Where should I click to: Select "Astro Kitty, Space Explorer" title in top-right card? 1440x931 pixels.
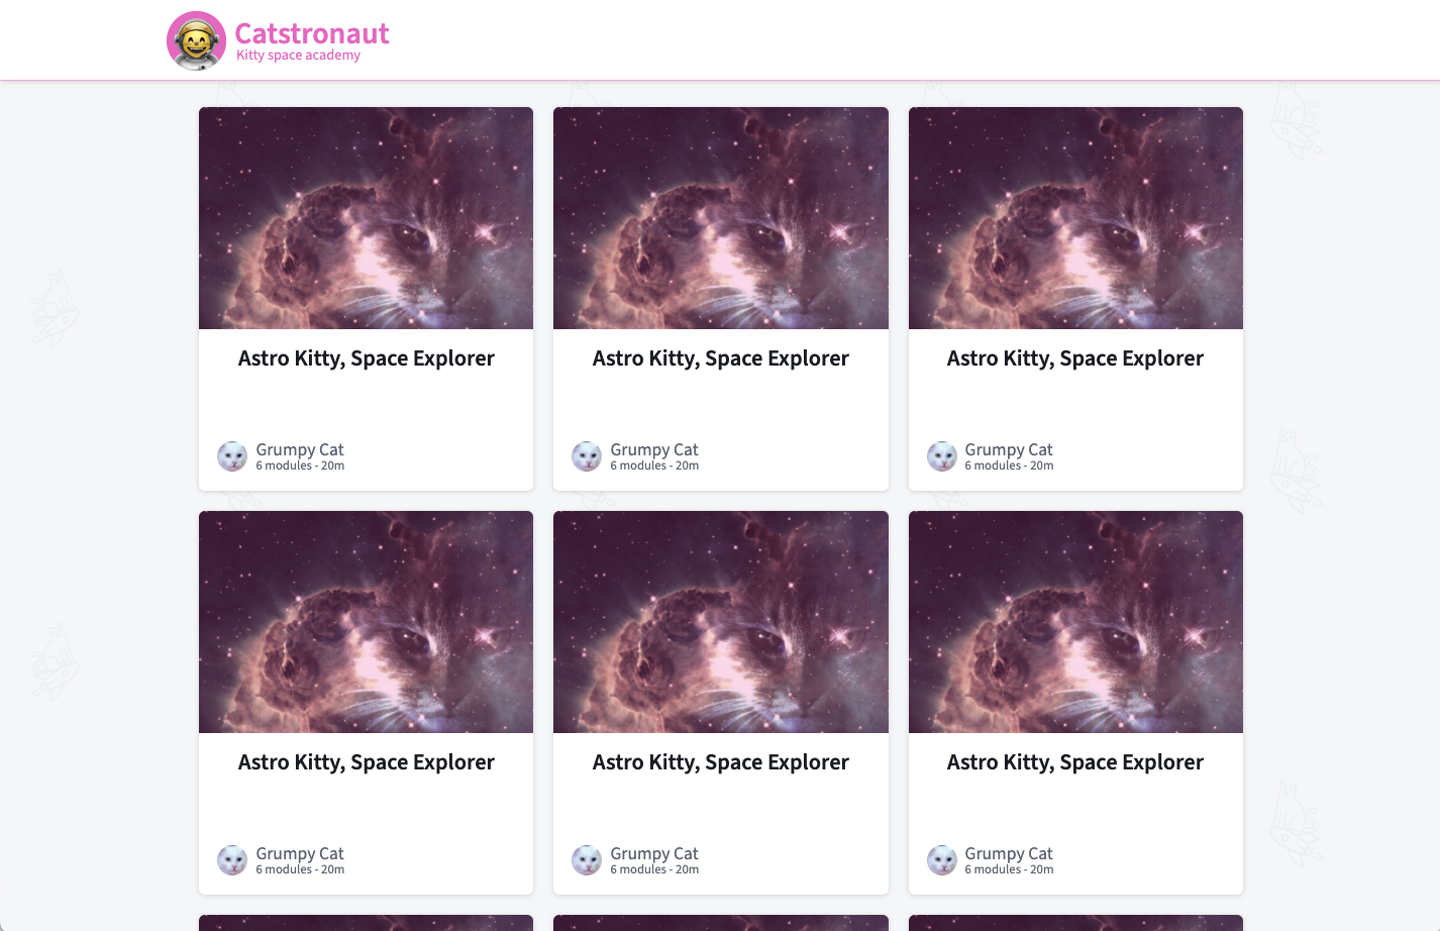pyautogui.click(x=1076, y=359)
